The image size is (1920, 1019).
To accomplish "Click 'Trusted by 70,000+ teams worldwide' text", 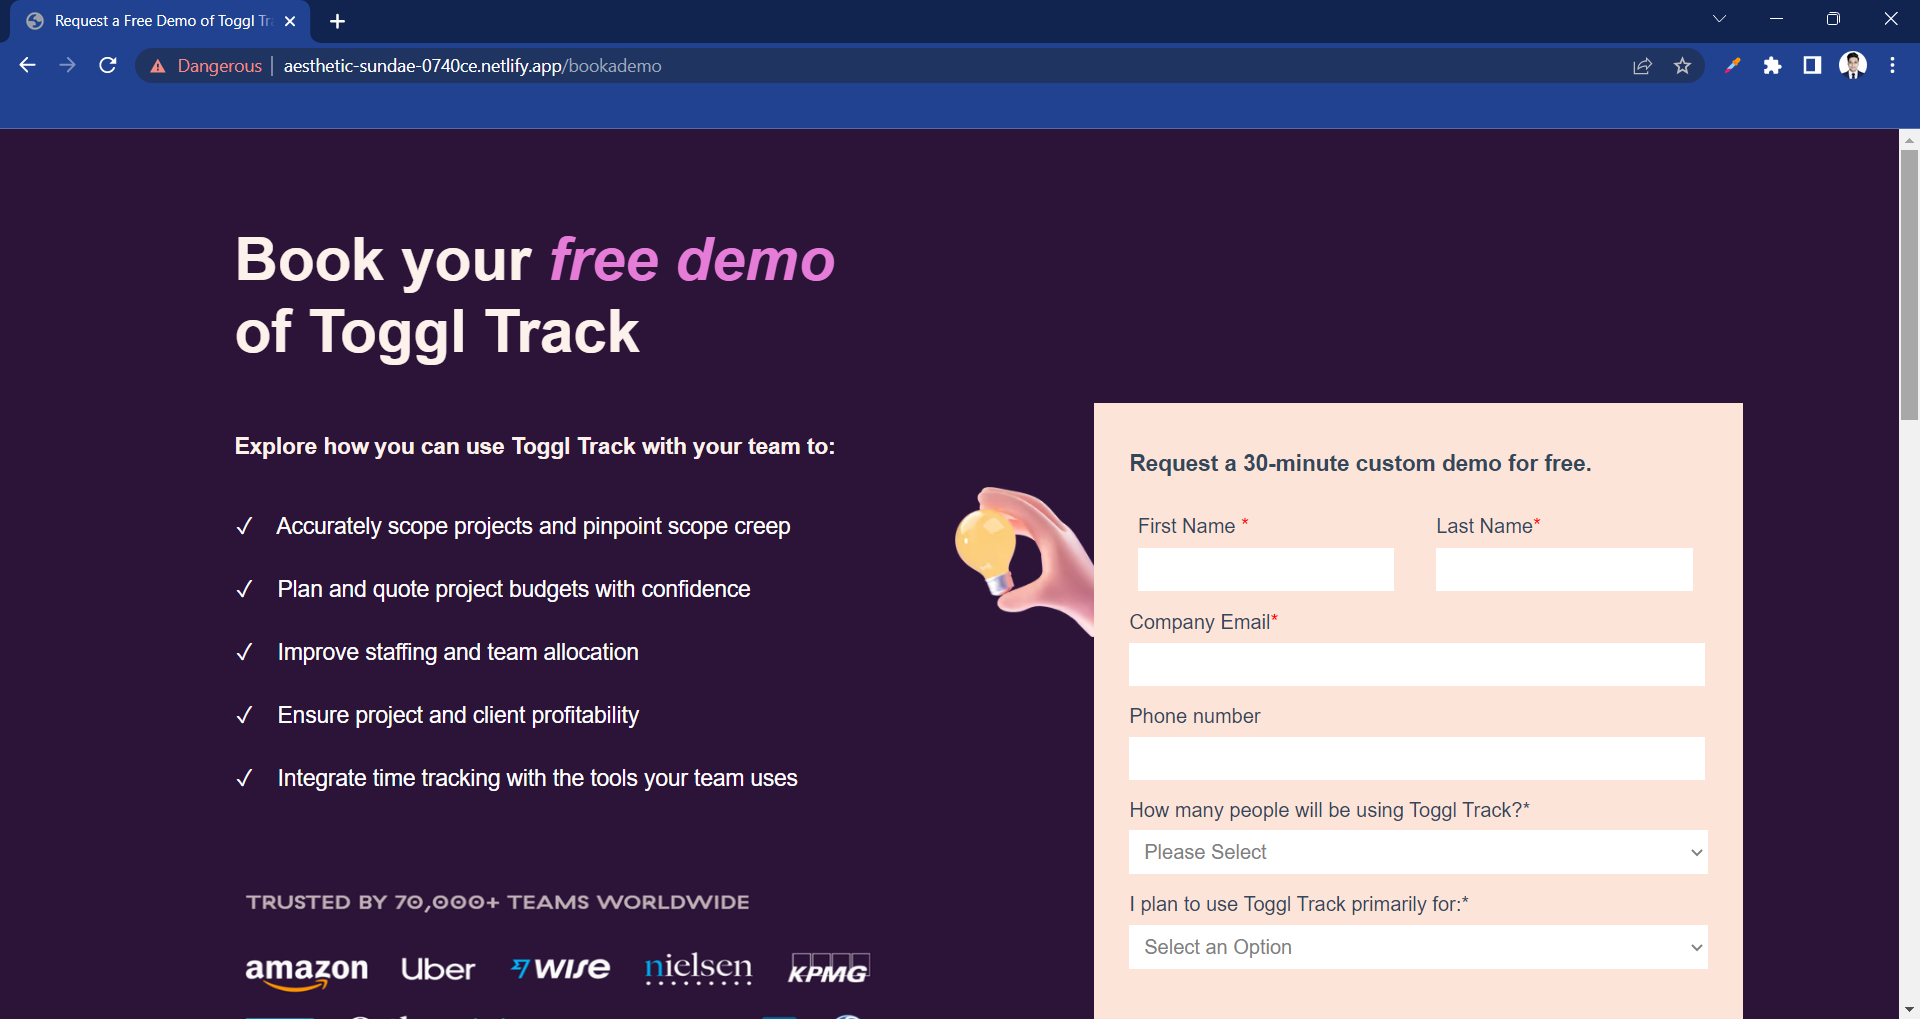I will click(x=498, y=902).
